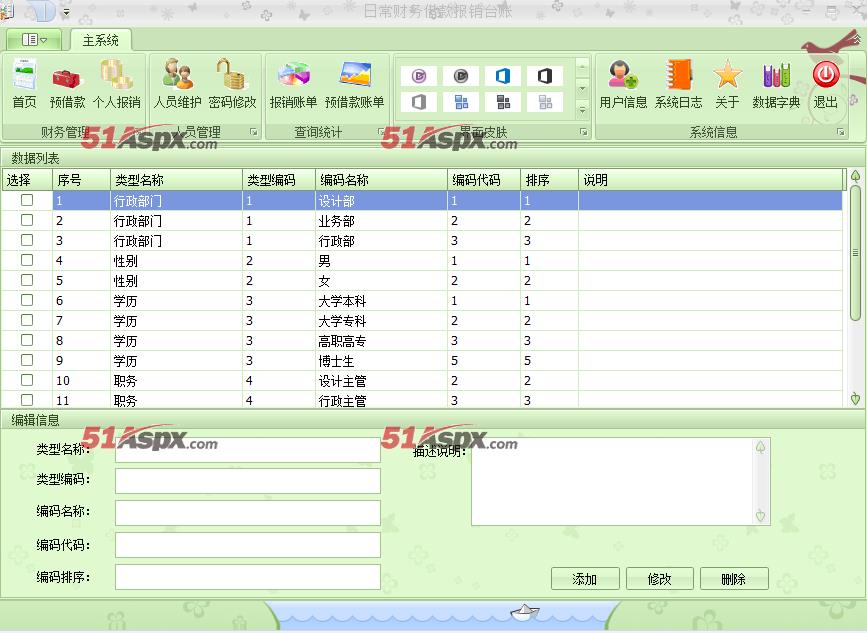Open 报销账单 query icon

click(x=294, y=75)
